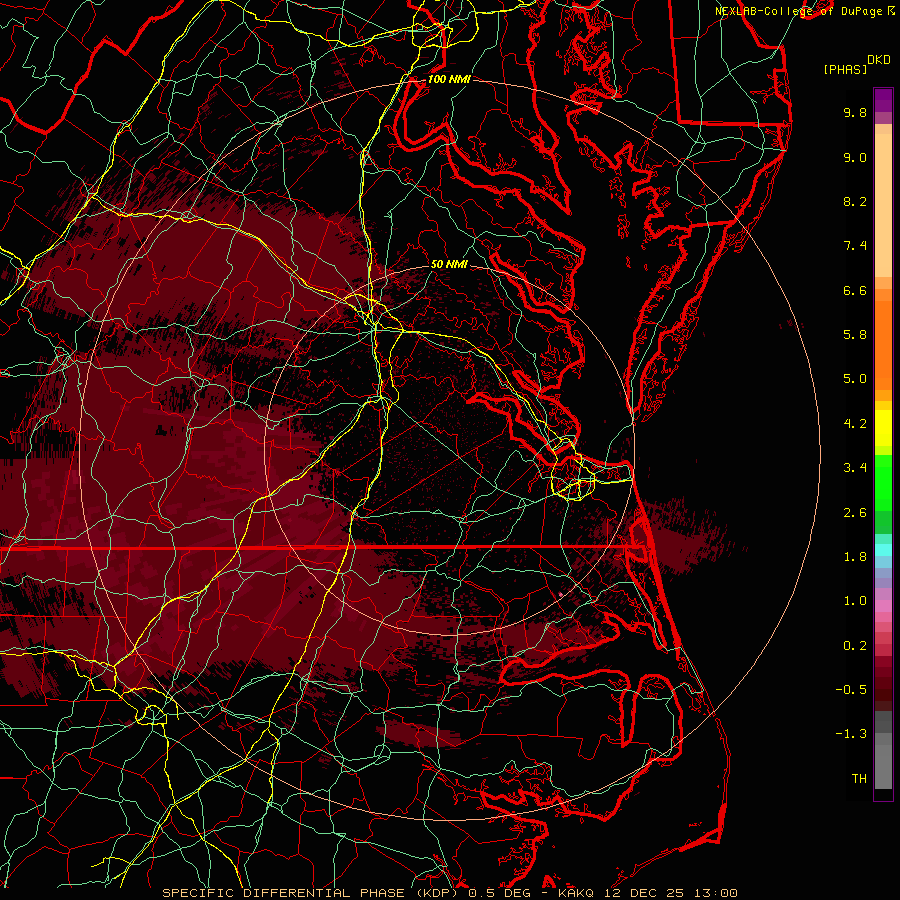This screenshot has width=900, height=900.
Task: Click the 5.0 scale value
Action: [855, 379]
